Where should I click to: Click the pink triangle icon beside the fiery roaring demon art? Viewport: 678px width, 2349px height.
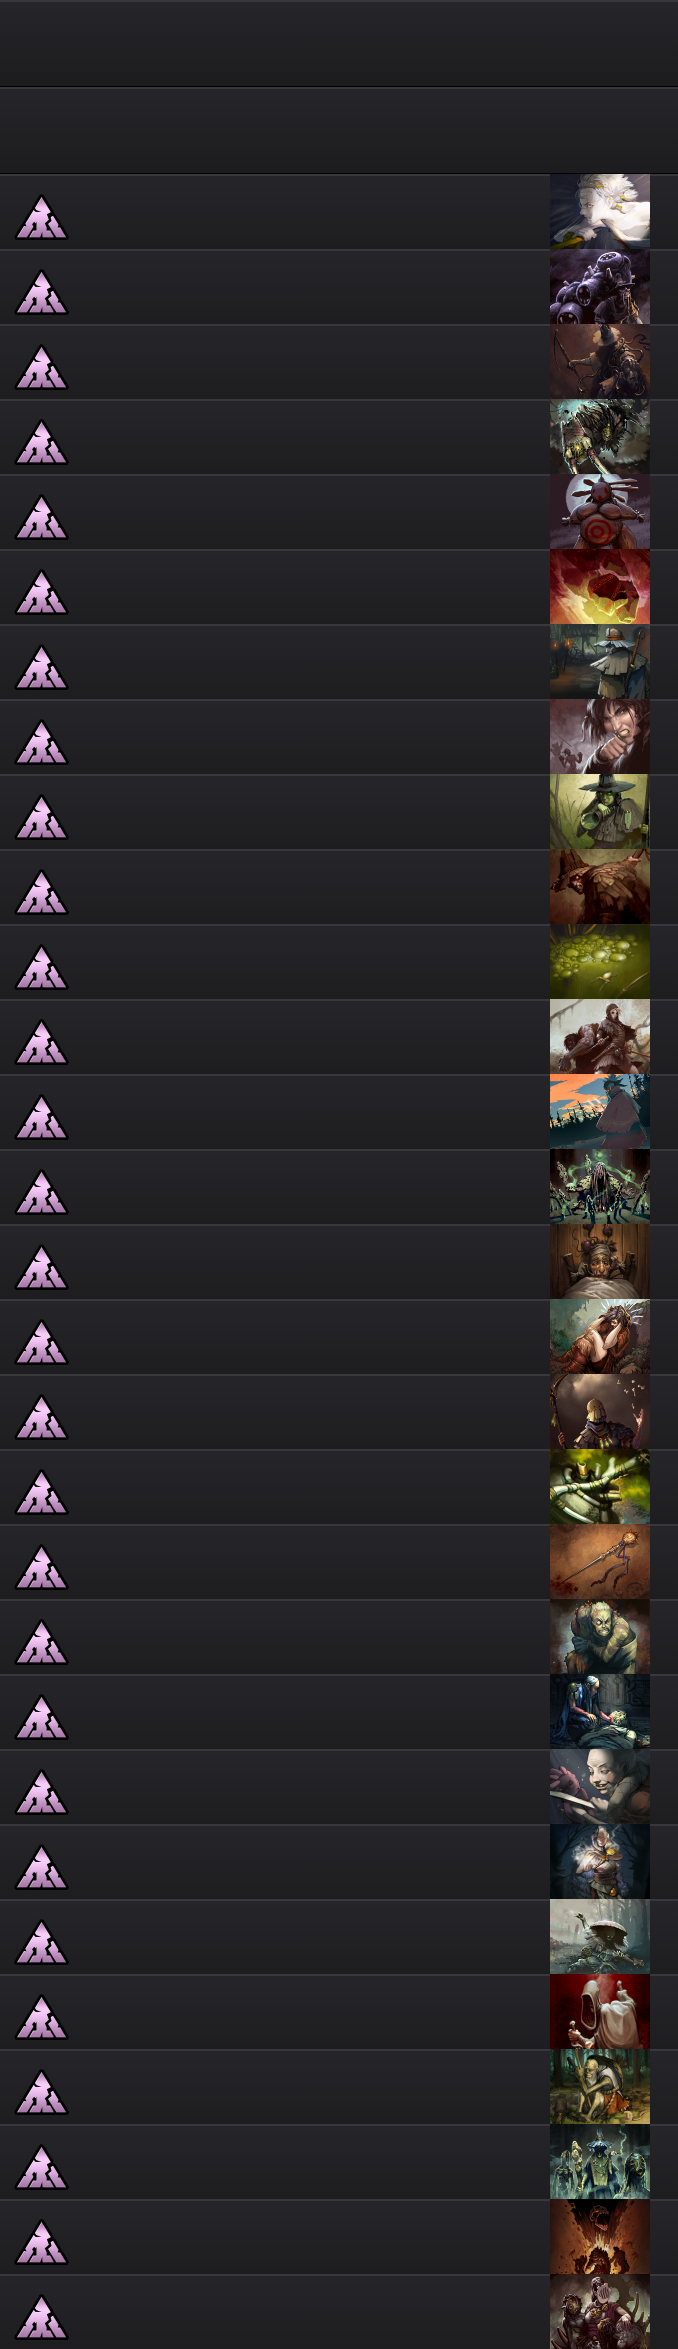point(41,2243)
